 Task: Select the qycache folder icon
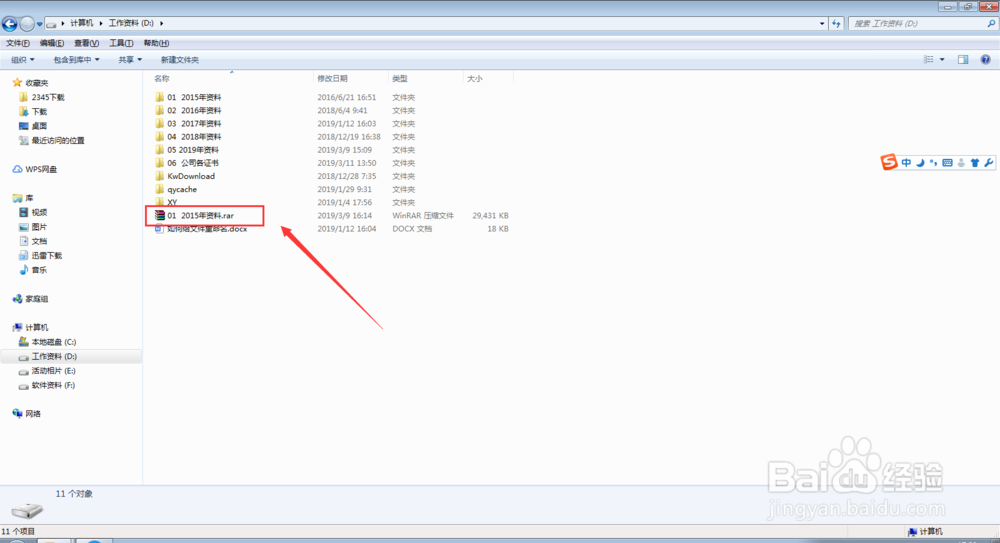tap(159, 189)
